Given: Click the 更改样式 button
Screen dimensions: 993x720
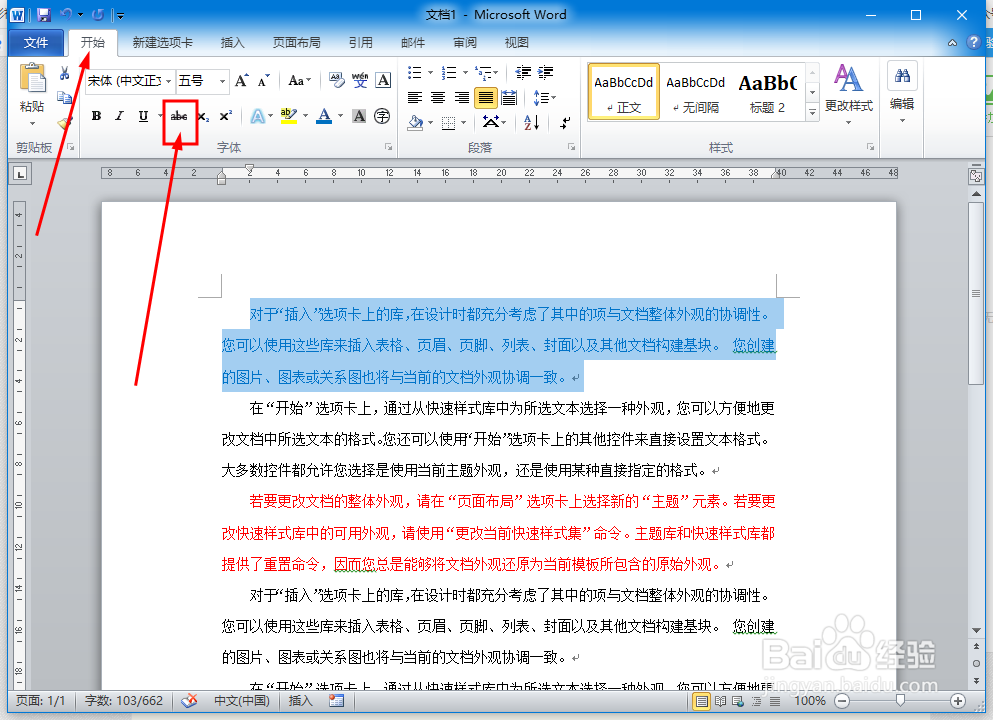Looking at the screenshot, I should 847,93.
